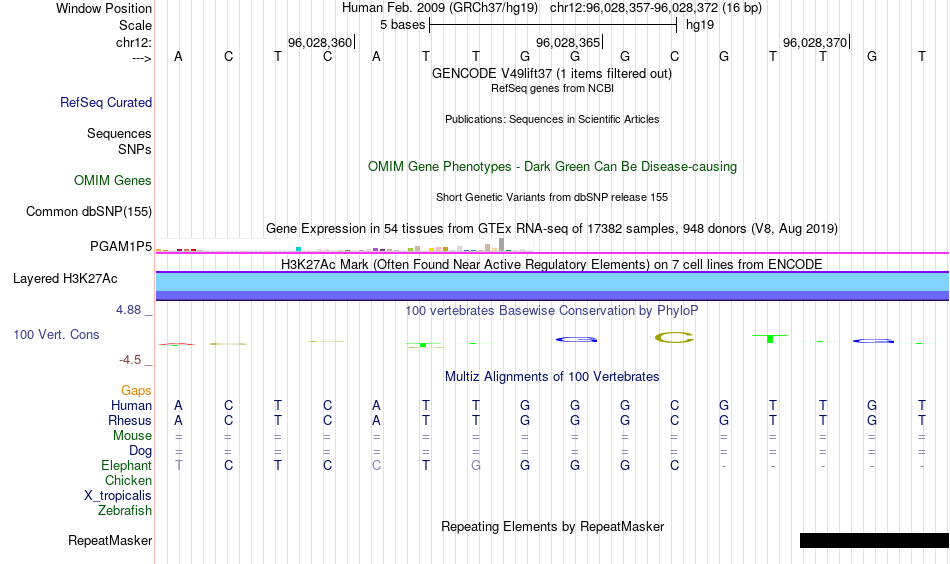
Task: Select the Chicken species label
Action: click(128, 480)
